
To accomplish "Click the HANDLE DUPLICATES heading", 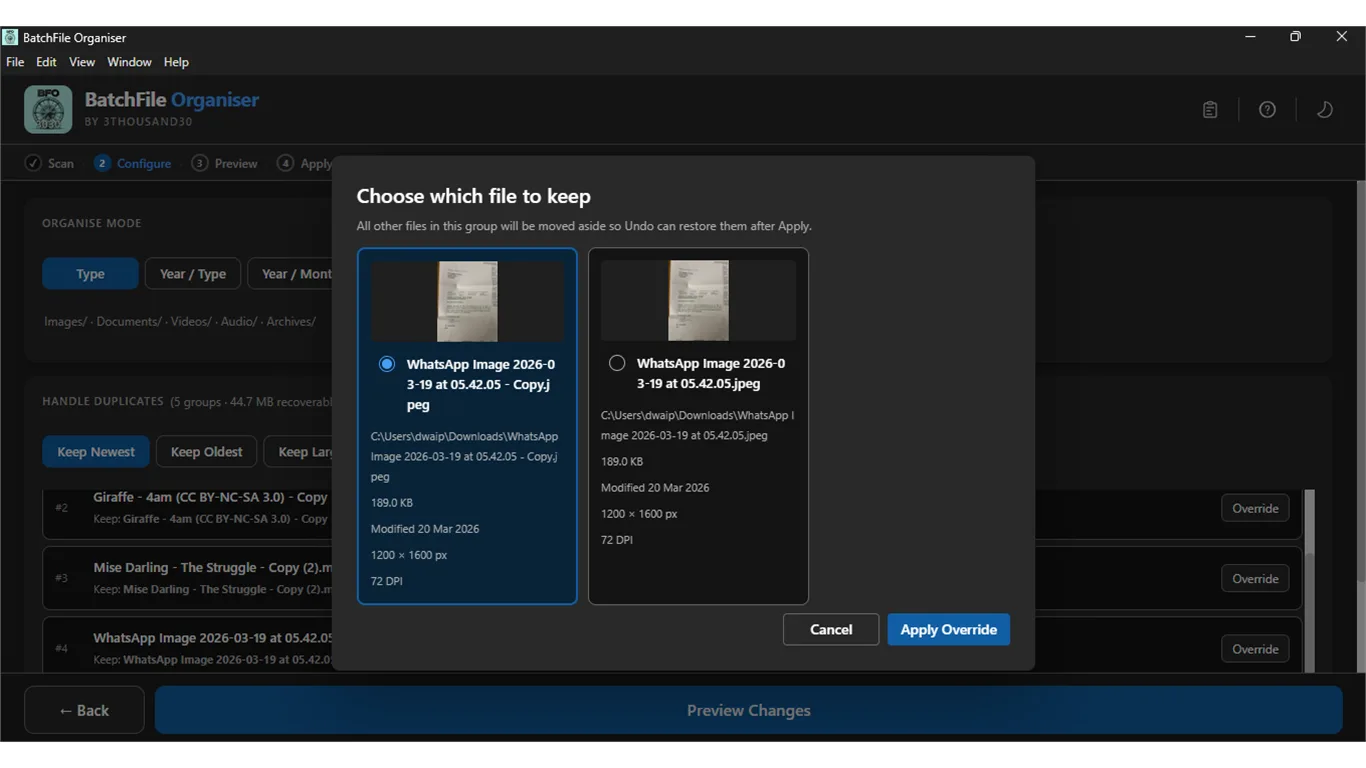I will click(x=103, y=401).
